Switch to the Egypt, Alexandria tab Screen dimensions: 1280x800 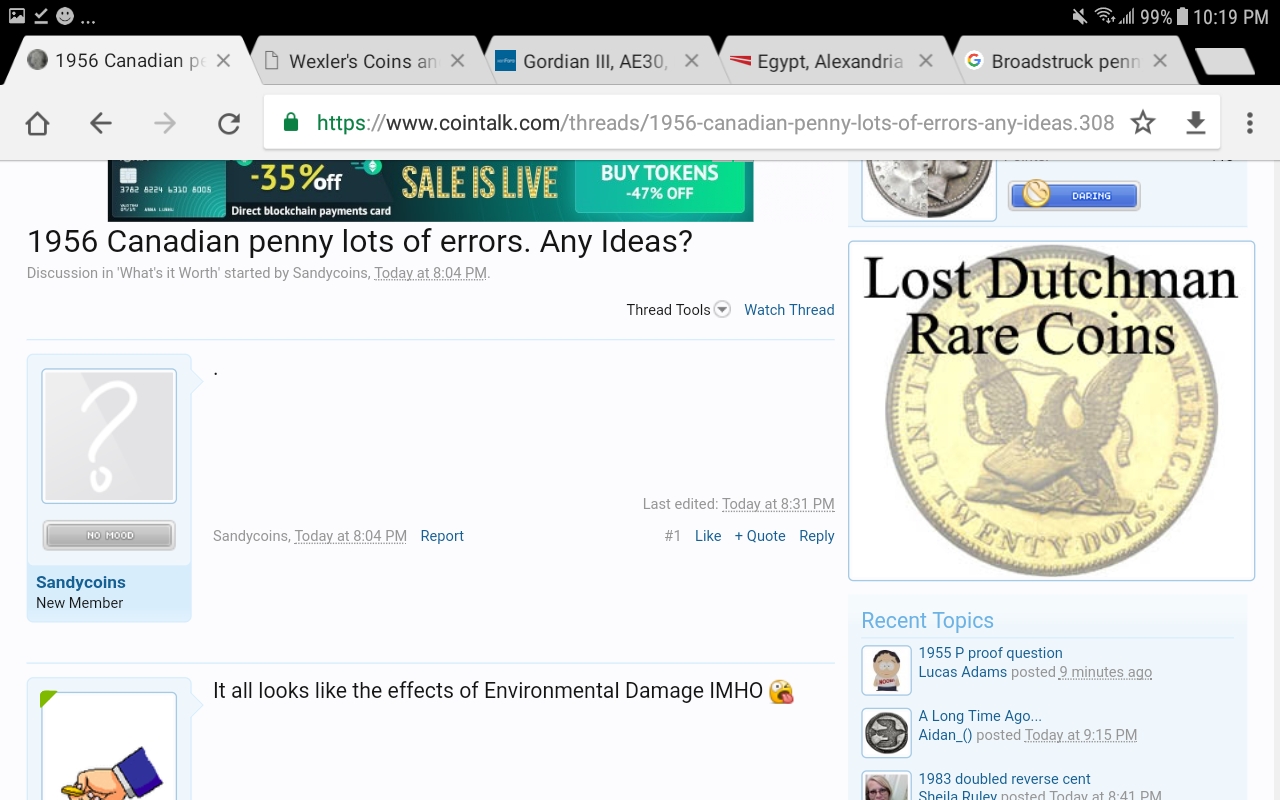click(x=828, y=61)
